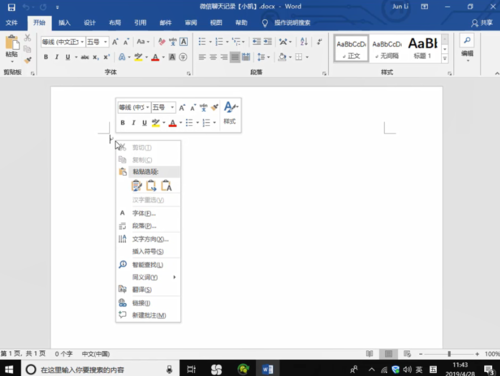The image size is (500, 376).
Task: Click Numbering list icon in ribbon
Action: tap(219, 42)
